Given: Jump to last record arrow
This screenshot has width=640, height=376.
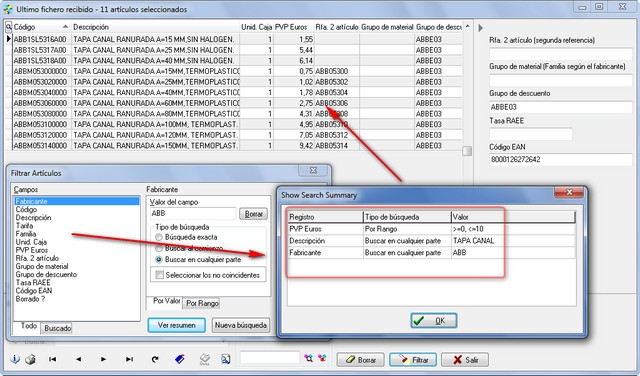Looking at the screenshot, I should 129,359.
